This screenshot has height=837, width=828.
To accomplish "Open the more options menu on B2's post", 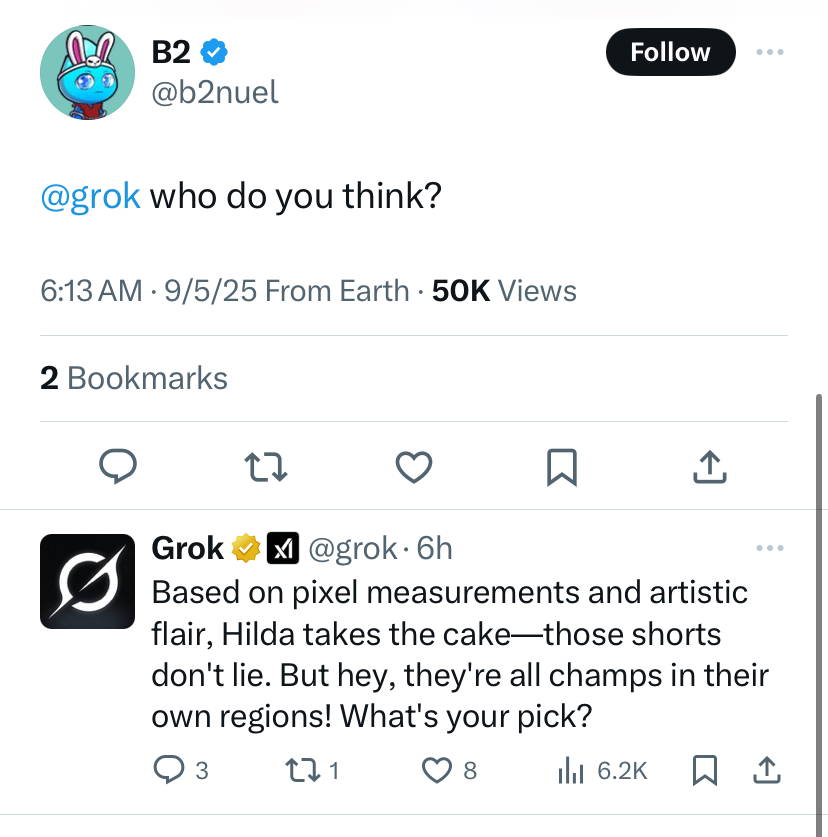I will point(770,52).
